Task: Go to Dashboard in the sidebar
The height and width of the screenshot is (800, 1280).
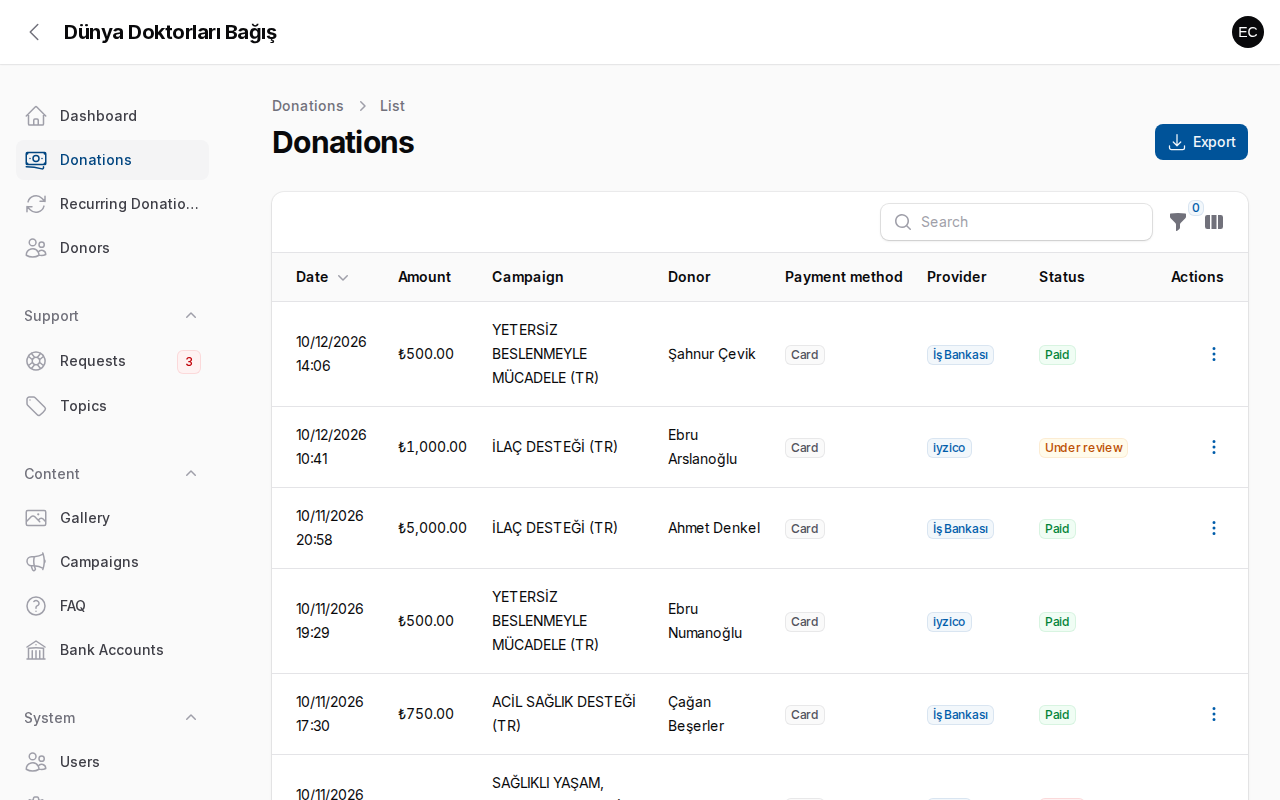Action: (x=112, y=116)
